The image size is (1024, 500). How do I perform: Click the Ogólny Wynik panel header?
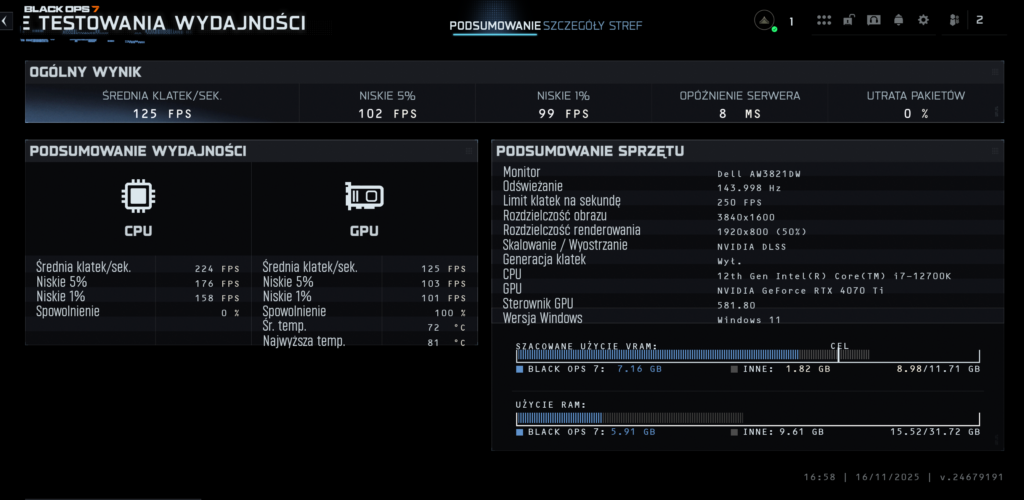coord(86,72)
